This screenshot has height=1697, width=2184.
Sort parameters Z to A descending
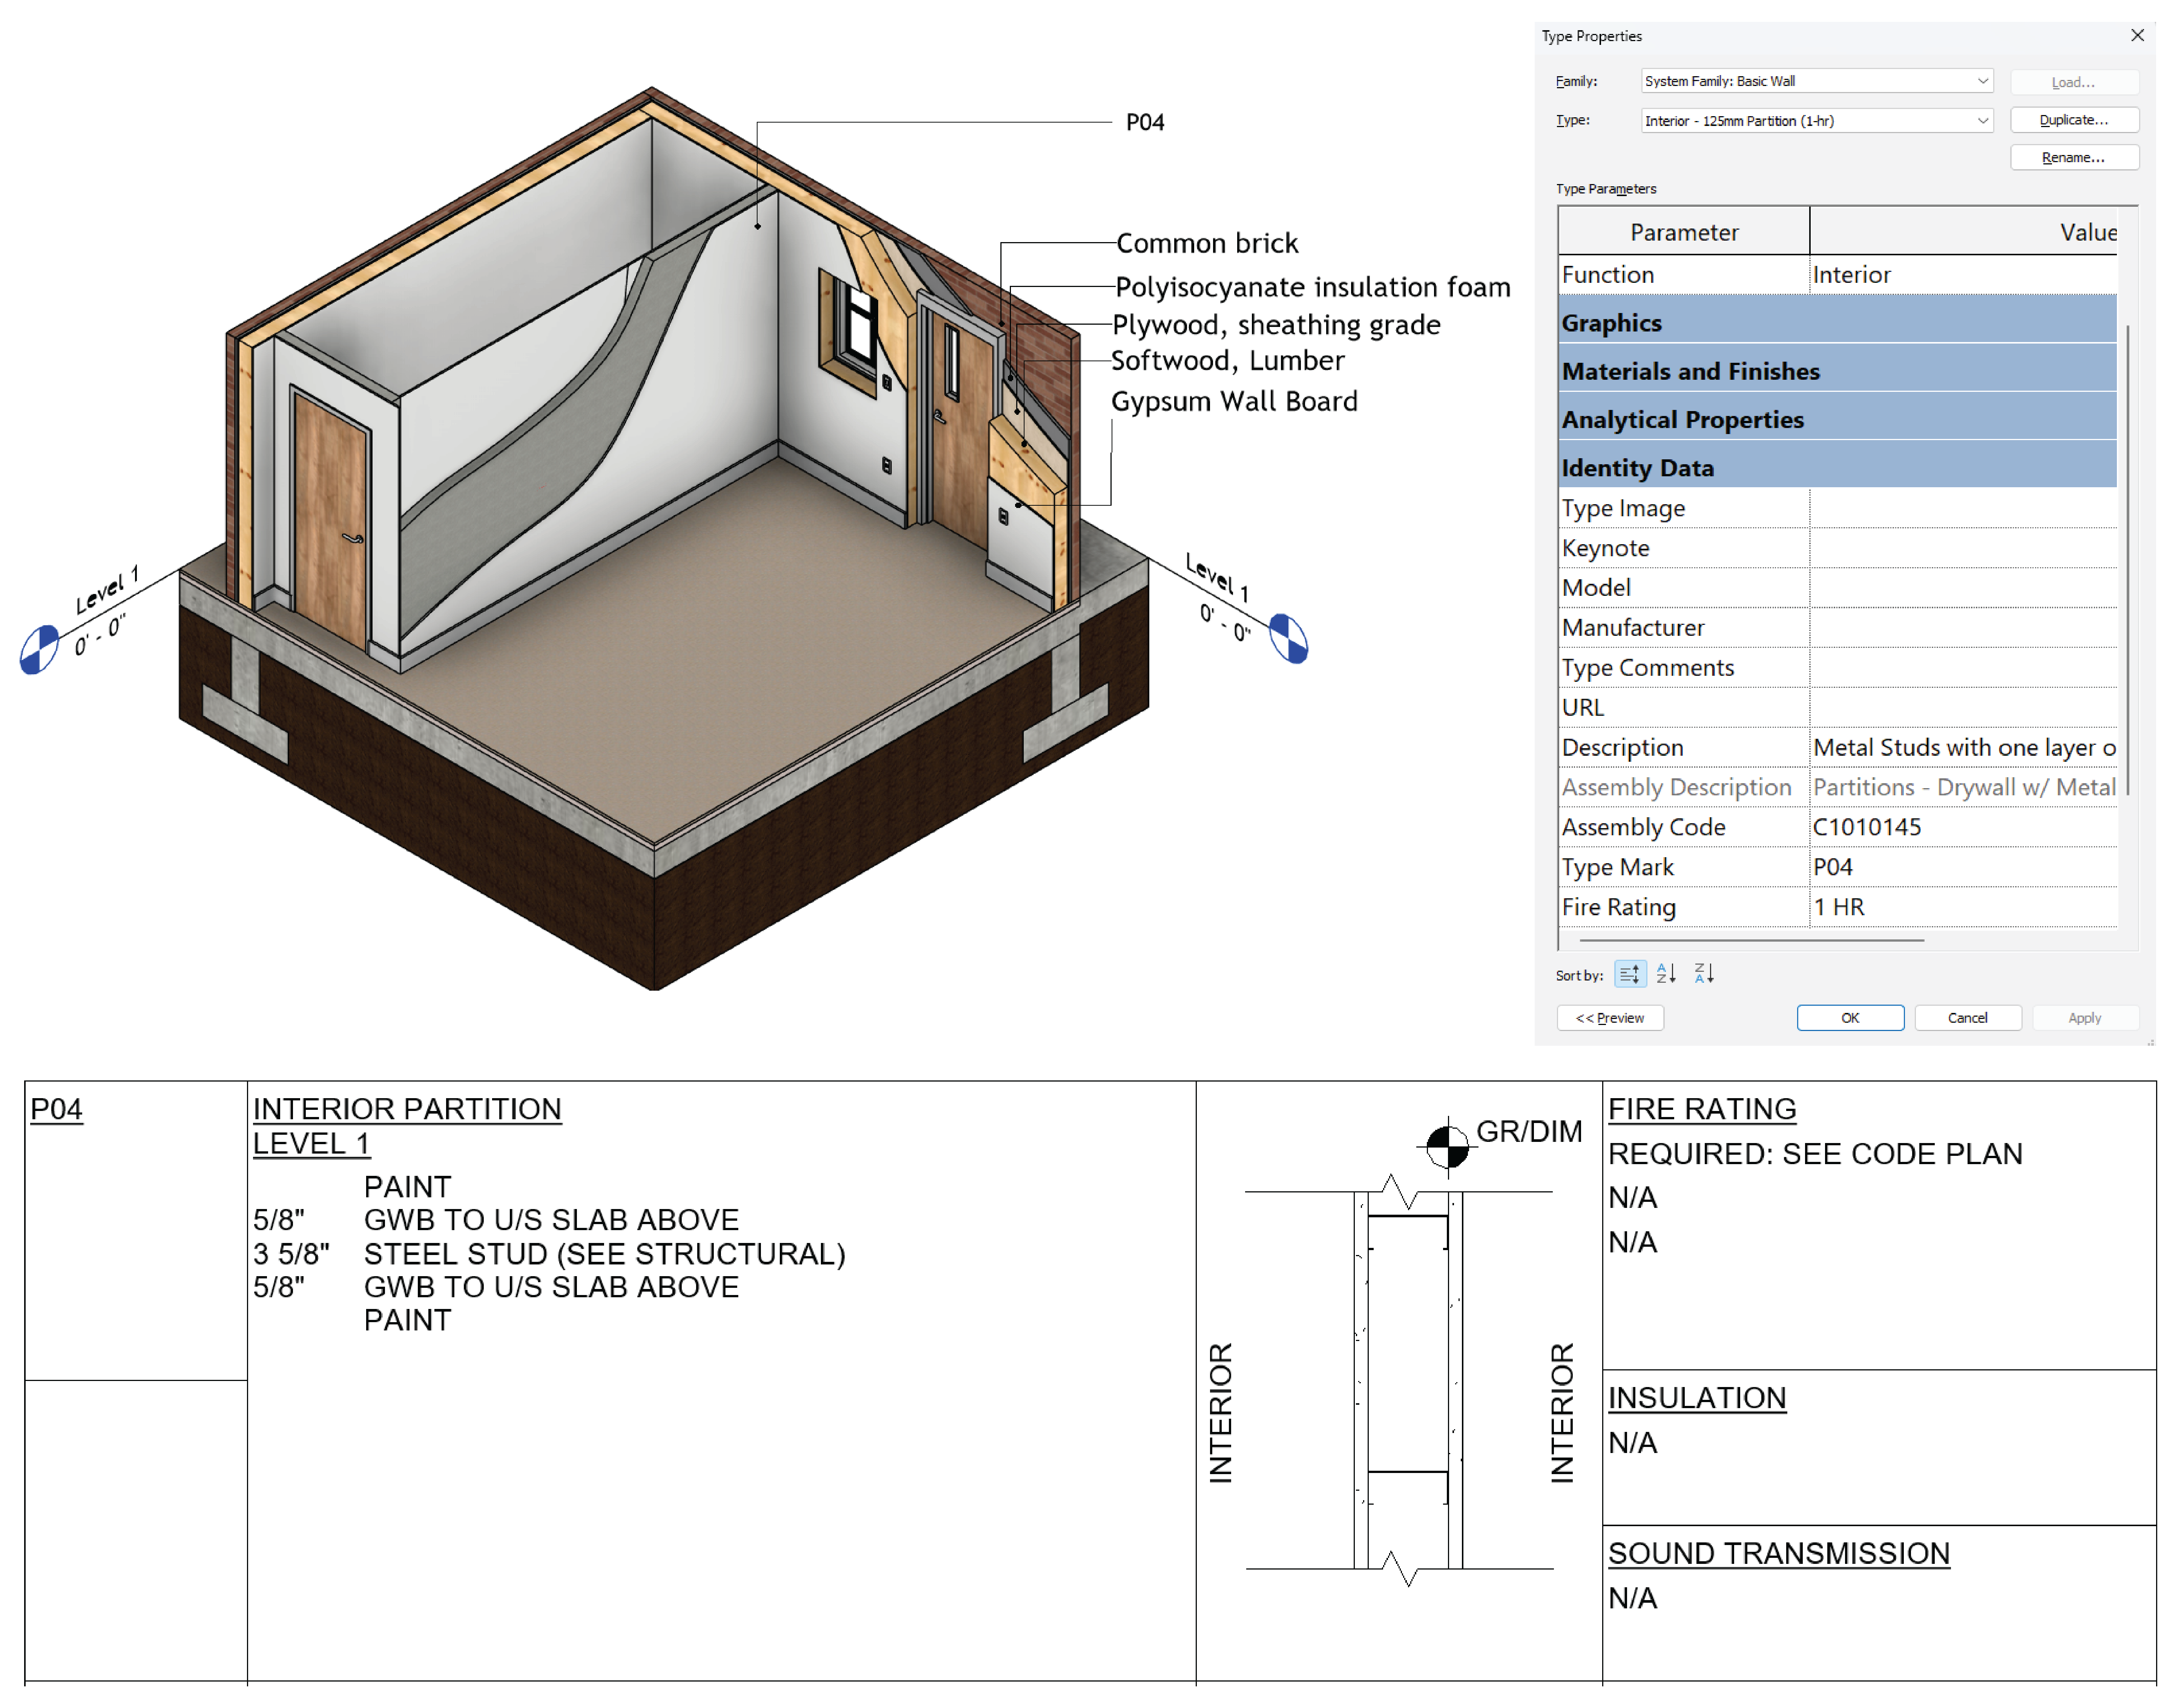pyautogui.click(x=1704, y=974)
